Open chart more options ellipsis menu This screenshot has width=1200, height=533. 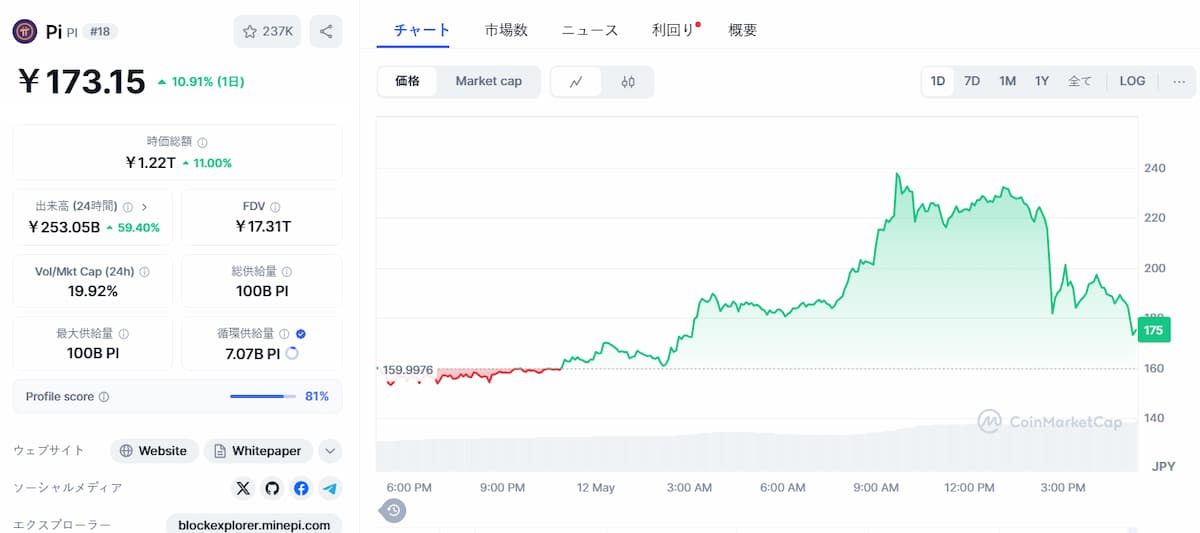(1181, 81)
